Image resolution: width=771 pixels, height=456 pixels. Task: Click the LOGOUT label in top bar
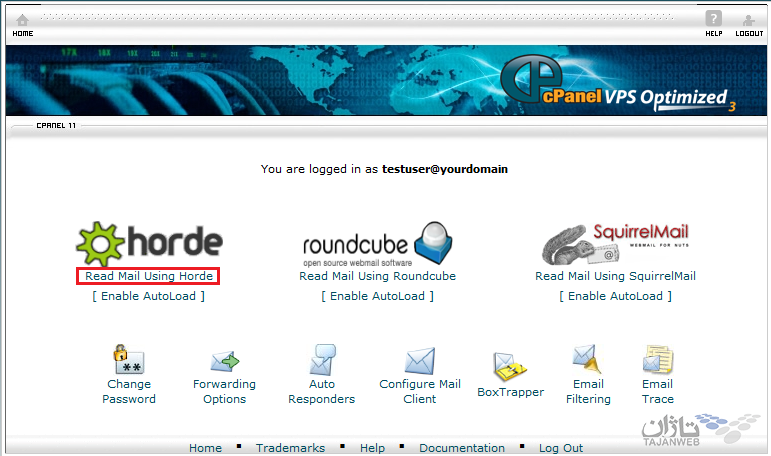point(749,33)
